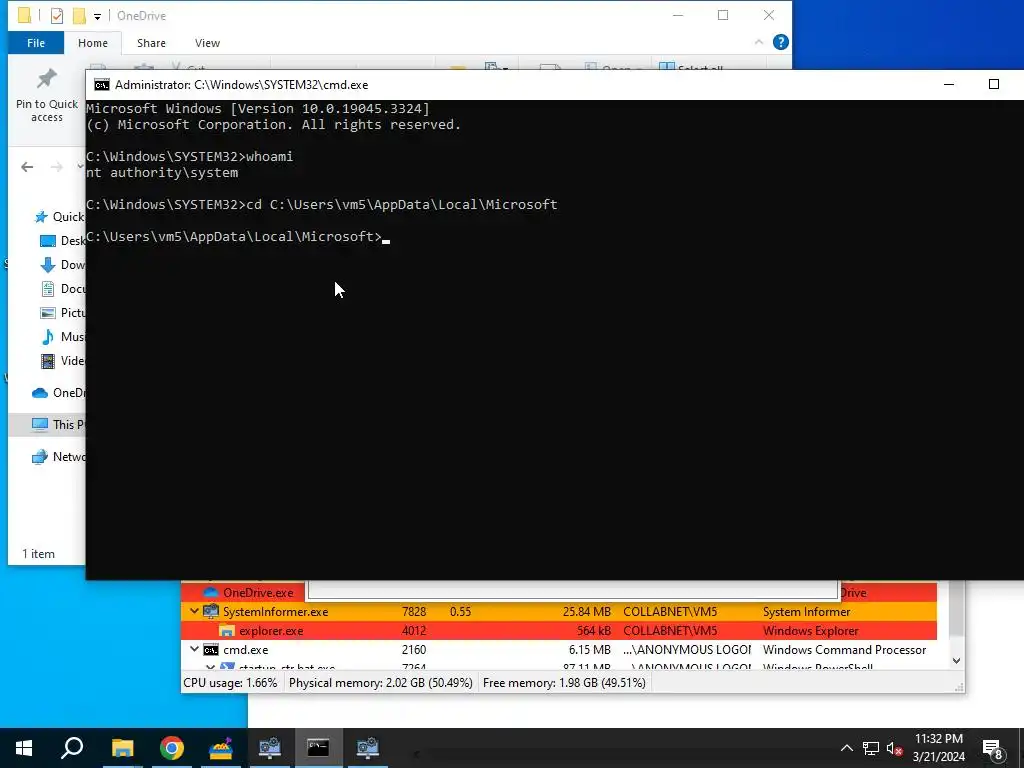Minimize the cmd.exe window

point(949,84)
